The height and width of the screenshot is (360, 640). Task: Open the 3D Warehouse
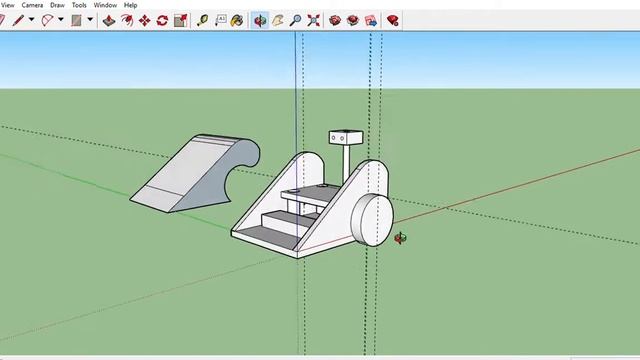(335, 20)
